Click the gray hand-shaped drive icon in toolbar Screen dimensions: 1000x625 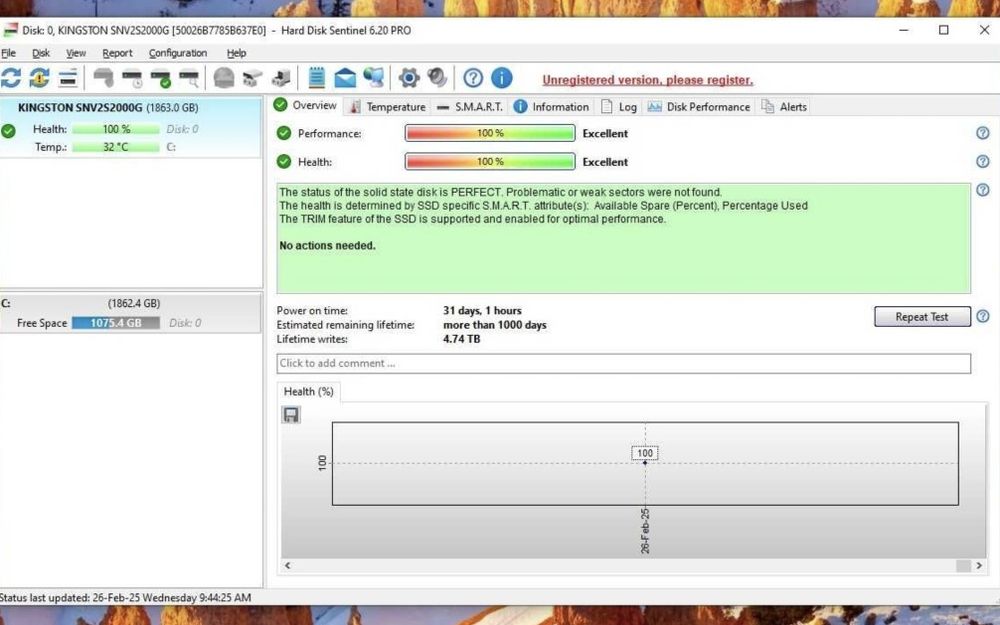(x=103, y=78)
